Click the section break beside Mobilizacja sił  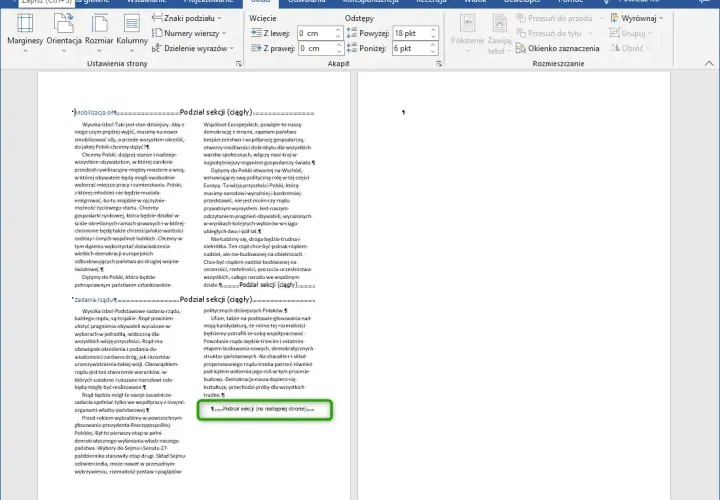(216, 112)
